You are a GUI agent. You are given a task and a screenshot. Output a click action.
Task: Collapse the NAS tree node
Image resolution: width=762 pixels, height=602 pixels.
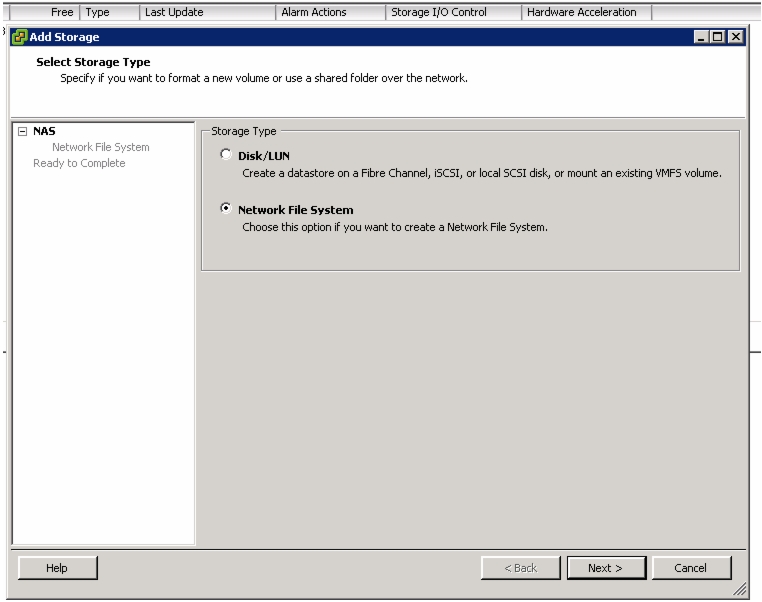(22, 131)
